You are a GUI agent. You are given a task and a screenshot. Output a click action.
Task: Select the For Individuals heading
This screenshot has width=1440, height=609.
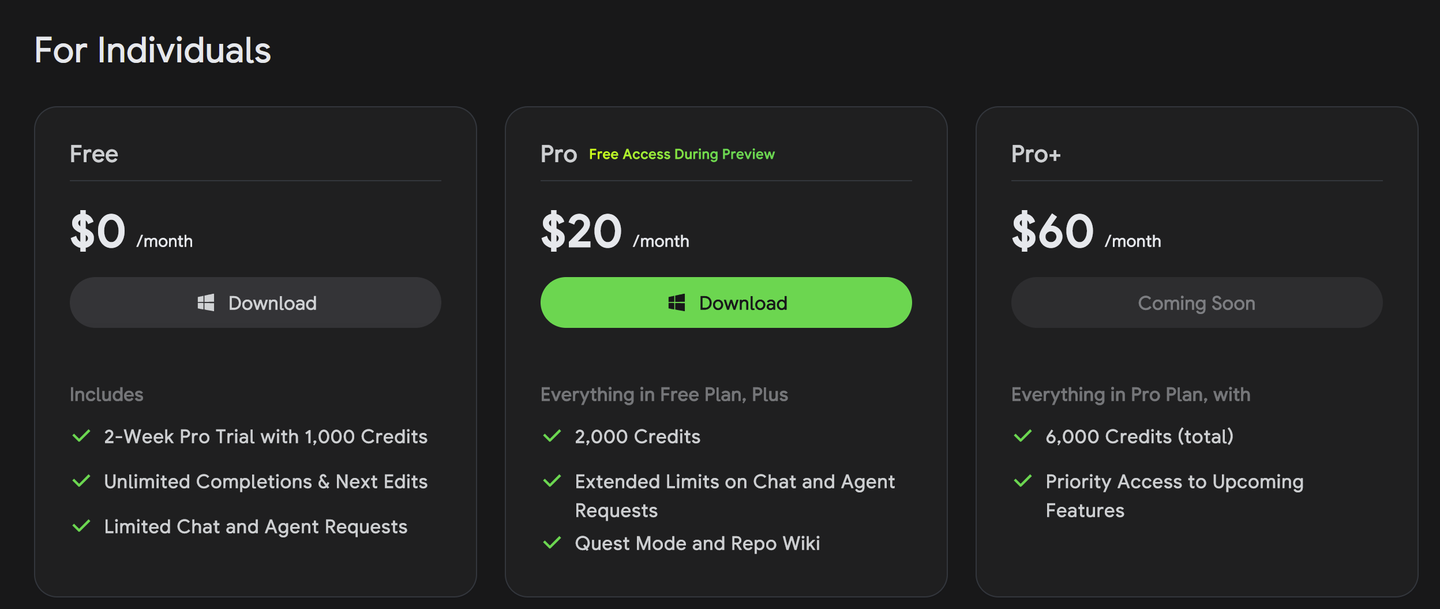click(x=152, y=50)
